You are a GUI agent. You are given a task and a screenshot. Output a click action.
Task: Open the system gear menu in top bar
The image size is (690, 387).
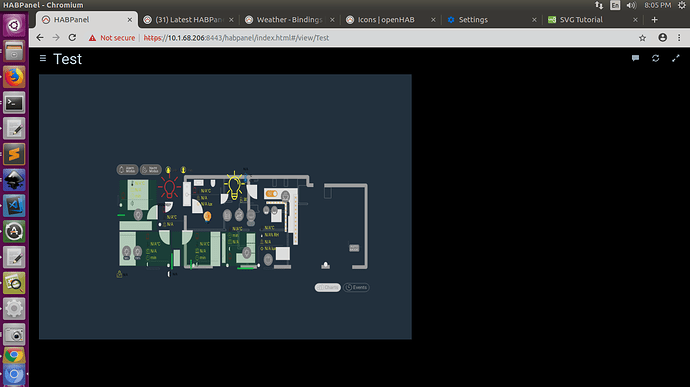(x=682, y=5)
